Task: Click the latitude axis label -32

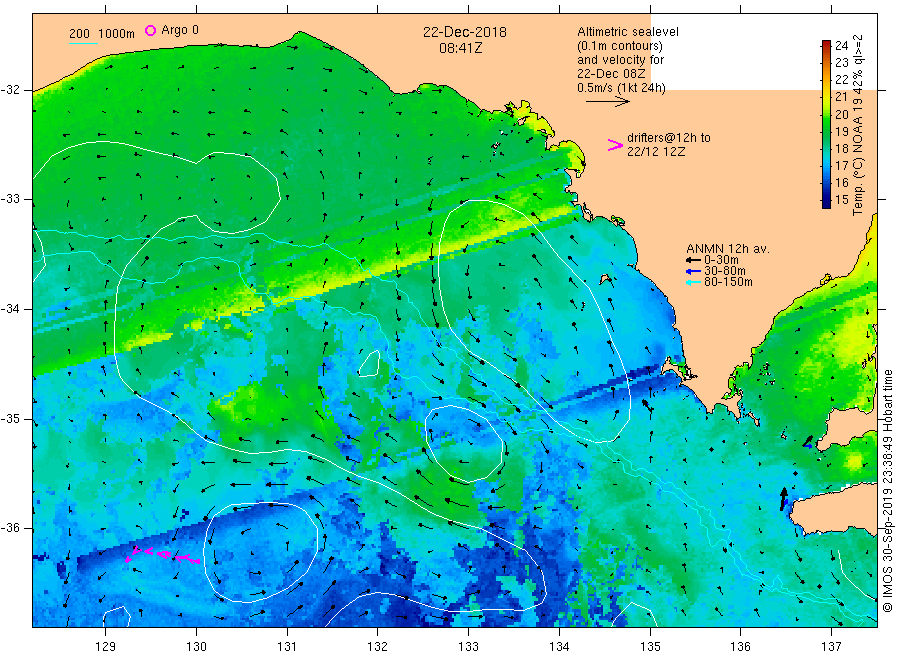Action: pos(10,90)
